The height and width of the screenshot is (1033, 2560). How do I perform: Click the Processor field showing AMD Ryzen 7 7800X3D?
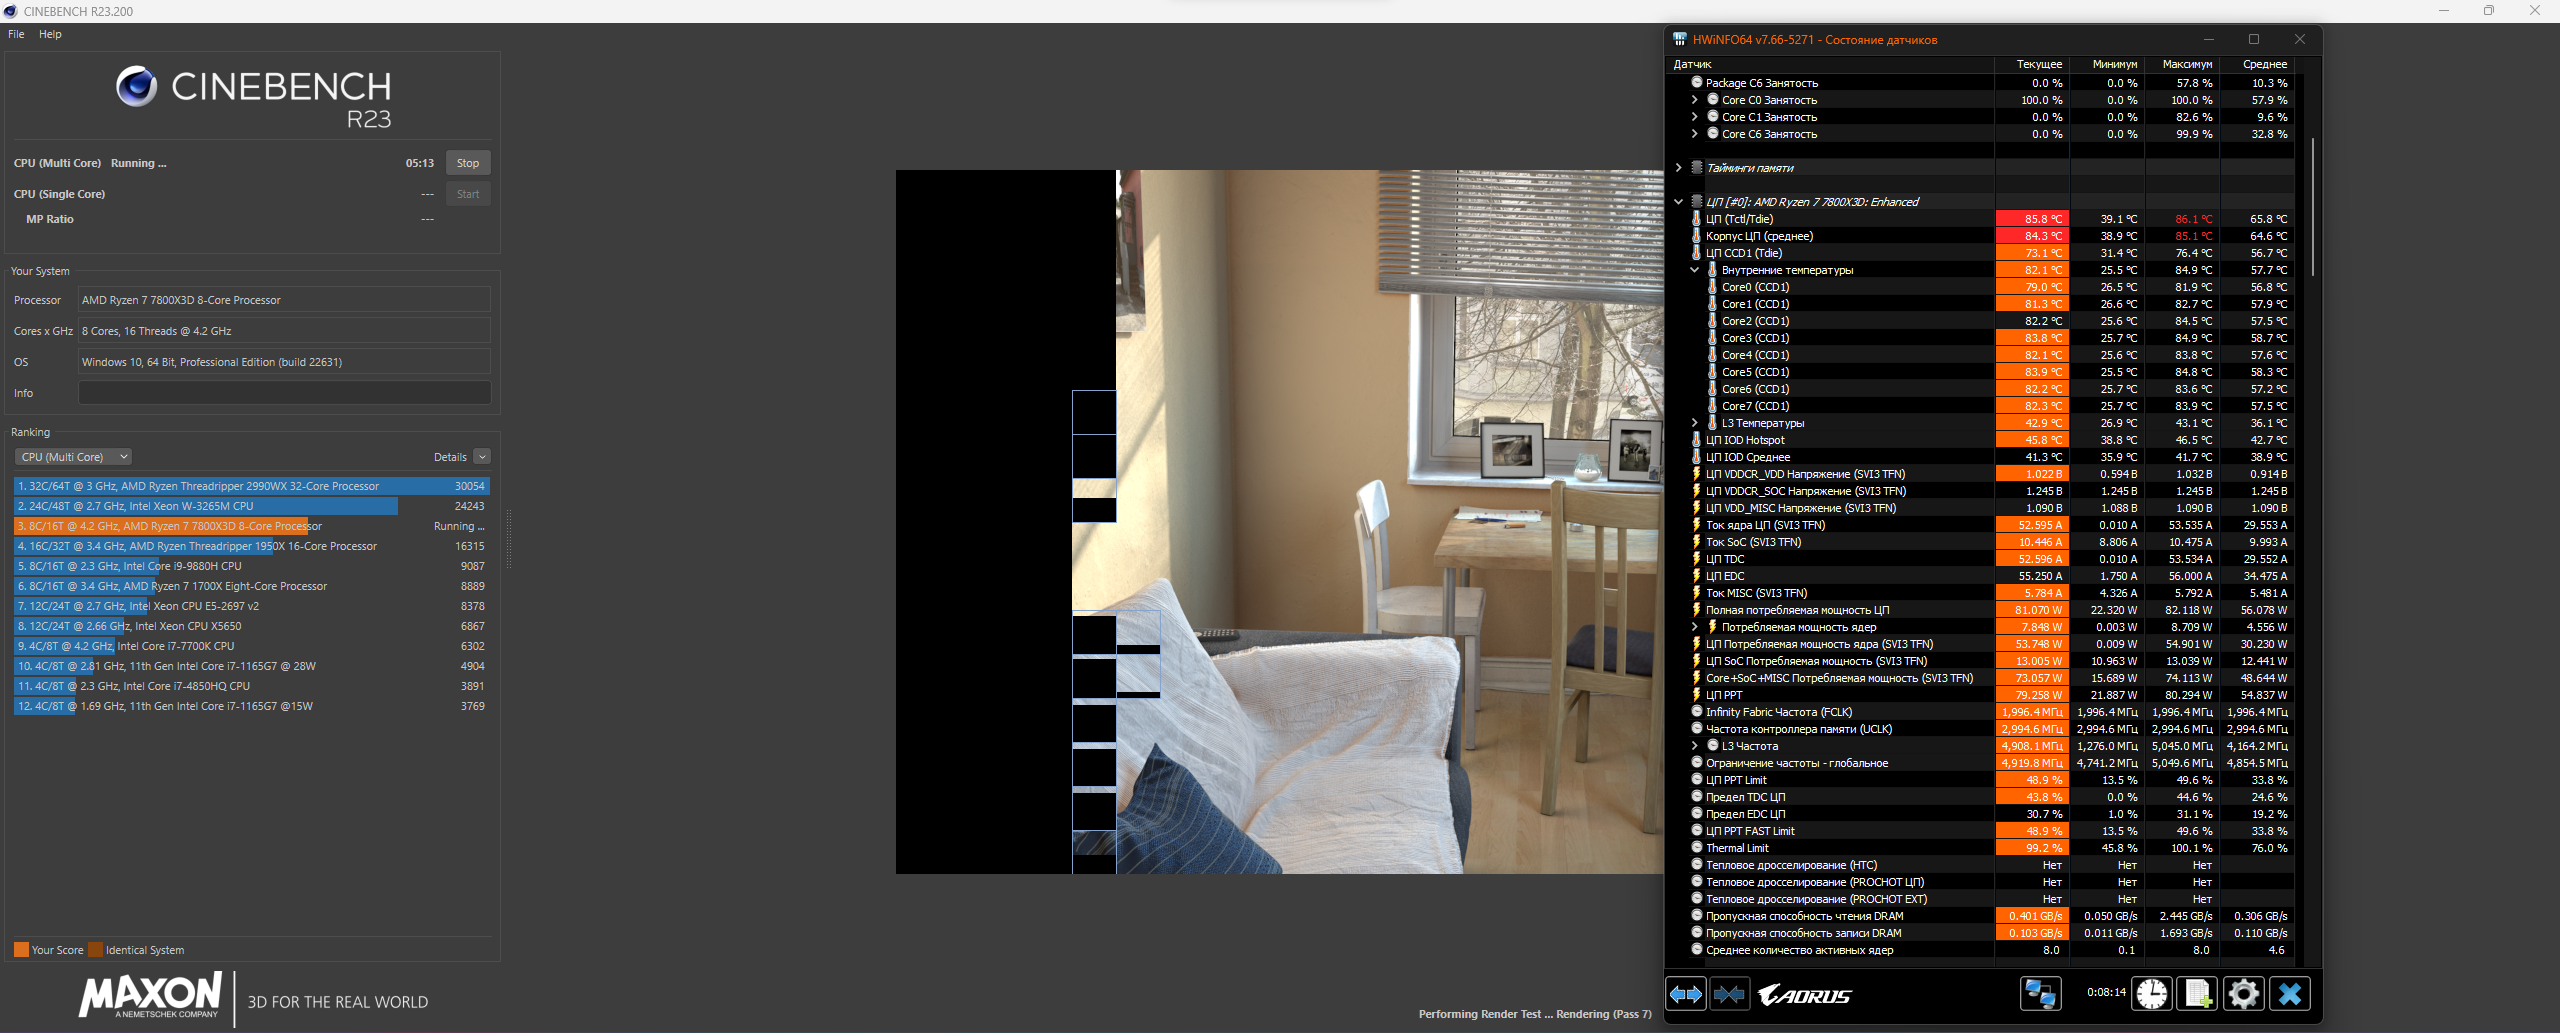(x=285, y=300)
